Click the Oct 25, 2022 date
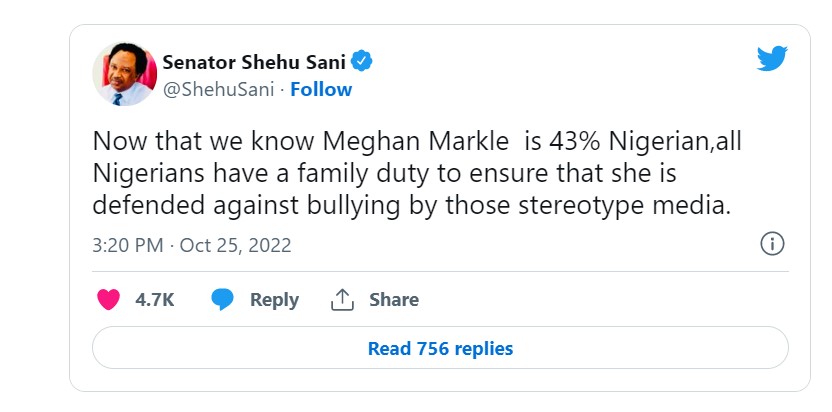This screenshot has width=832, height=412. click(x=236, y=245)
